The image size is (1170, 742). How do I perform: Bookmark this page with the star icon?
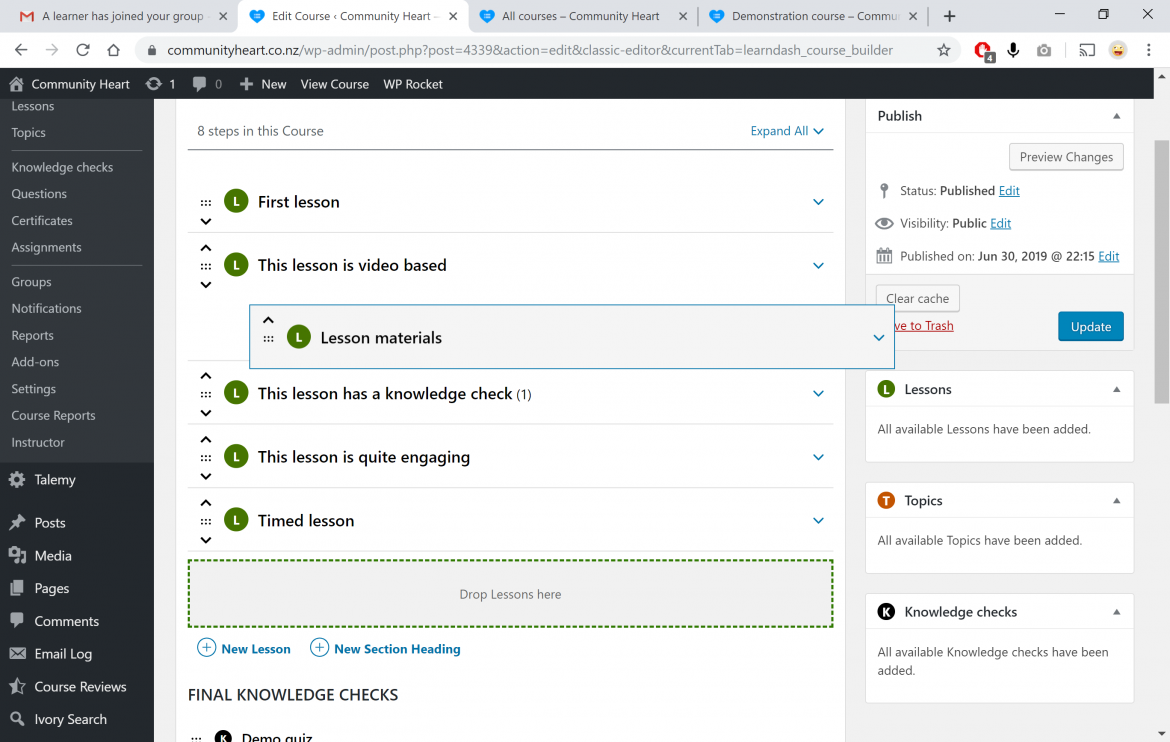pos(944,50)
